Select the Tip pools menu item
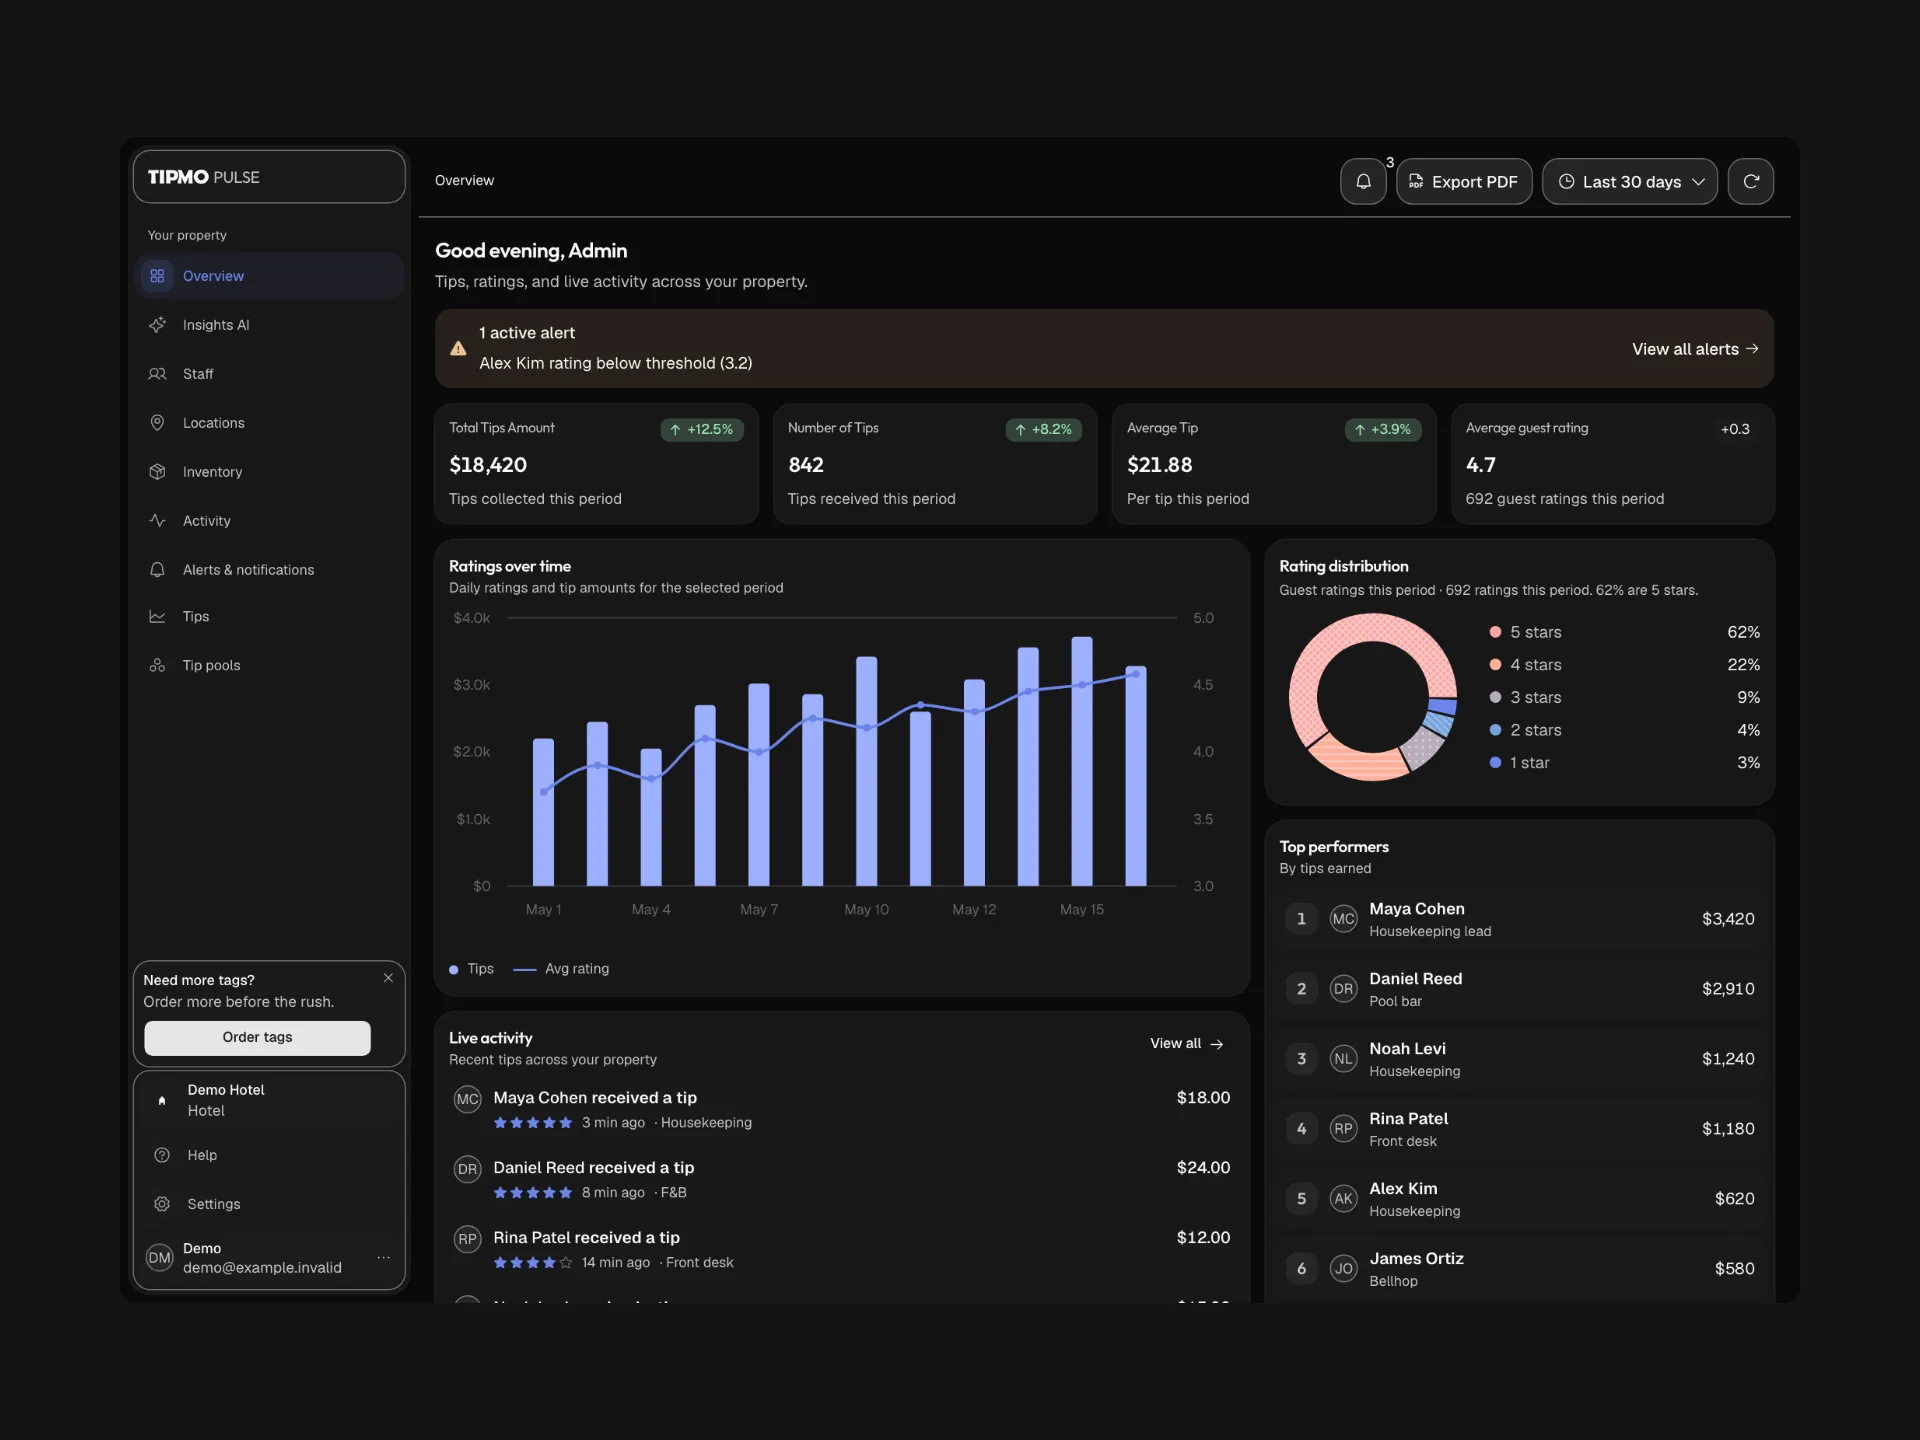The image size is (1920, 1440). point(269,666)
